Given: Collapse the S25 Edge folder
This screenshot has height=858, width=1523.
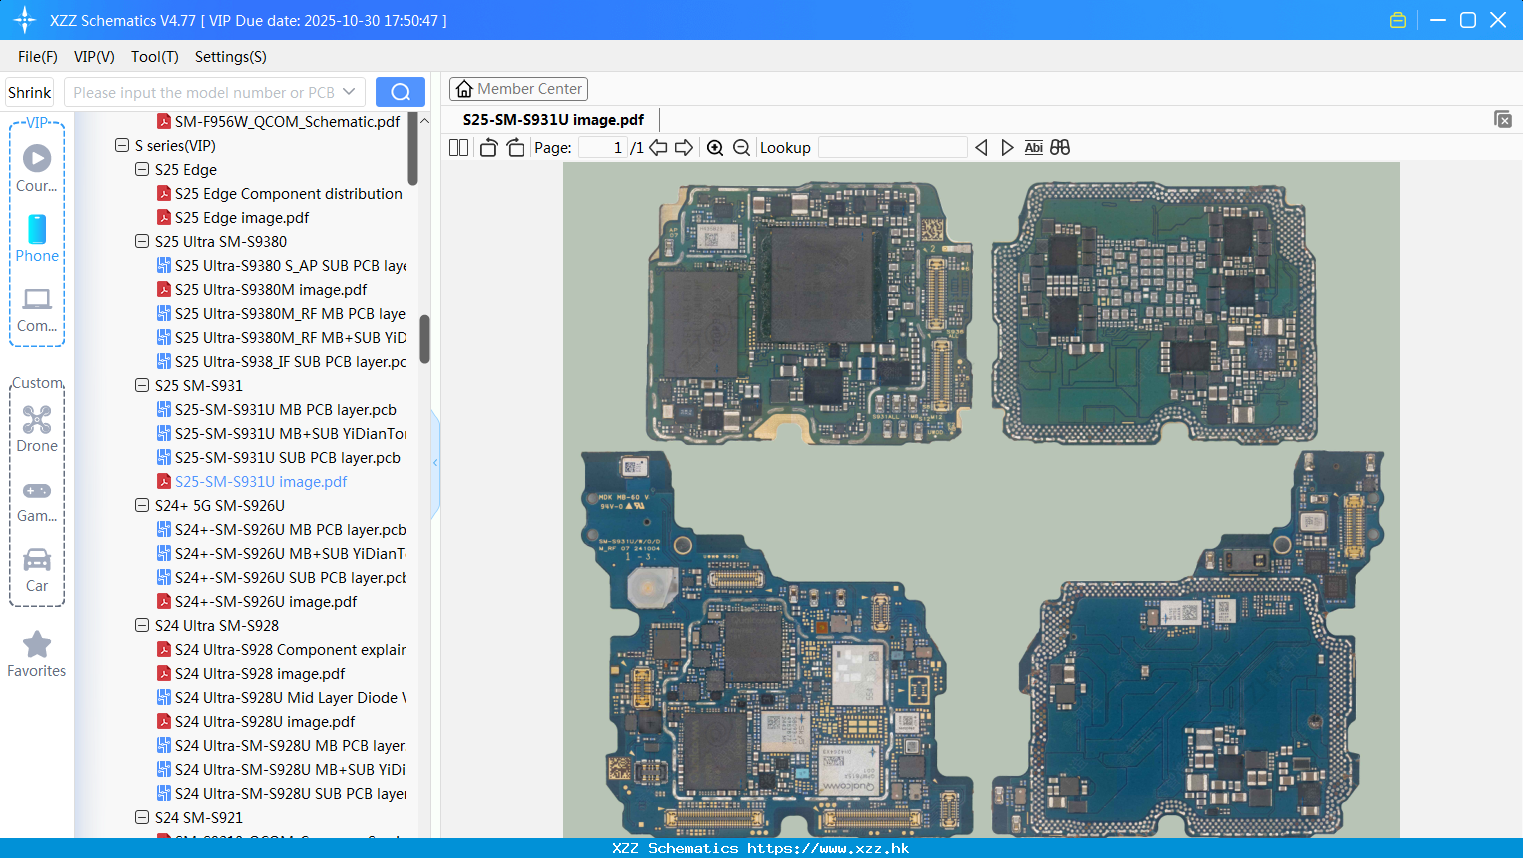Looking at the screenshot, I should pos(141,169).
